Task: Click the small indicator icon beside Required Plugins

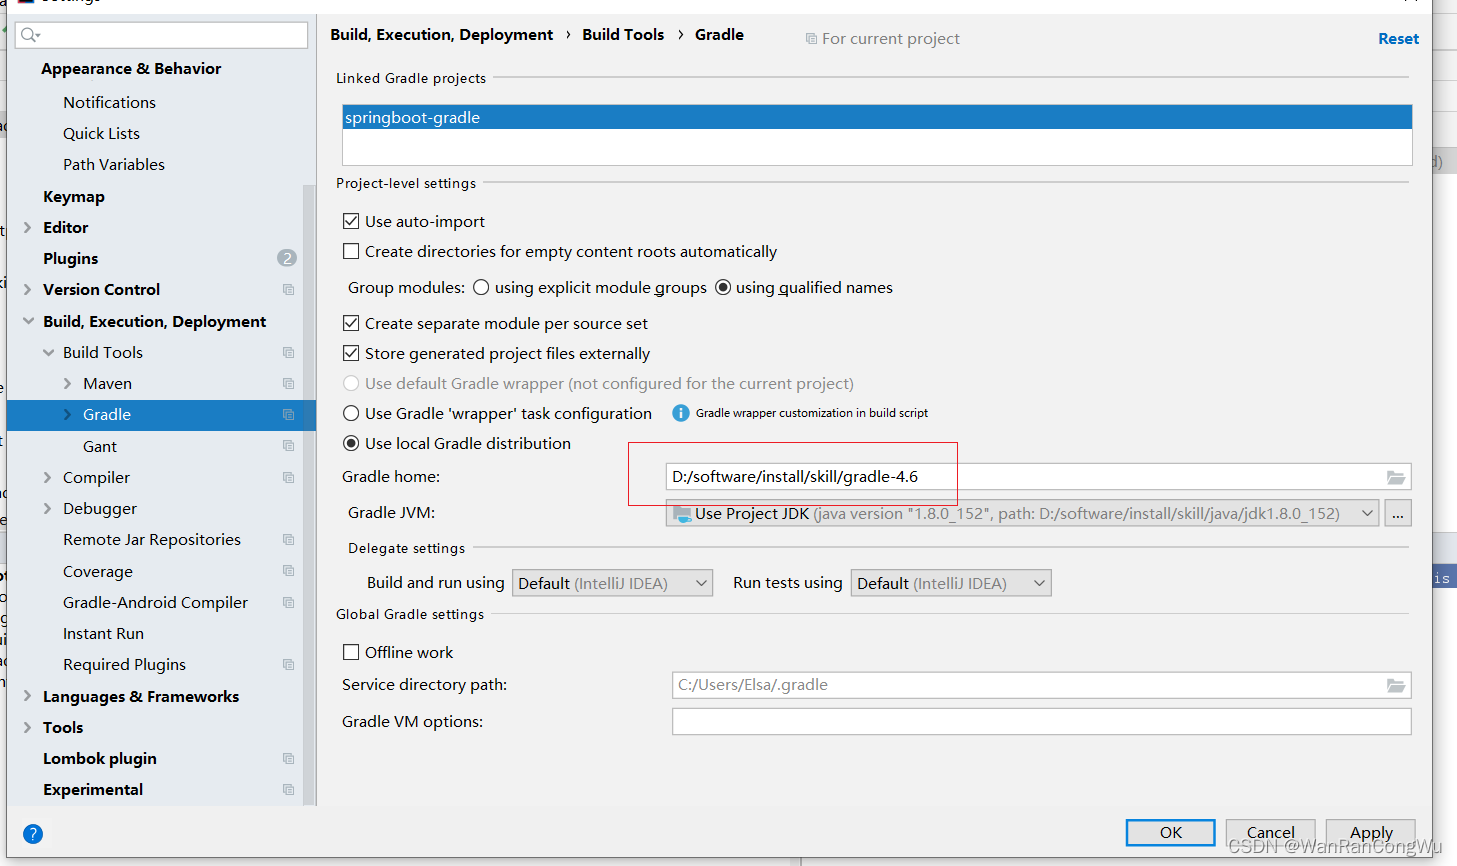Action: click(x=288, y=664)
